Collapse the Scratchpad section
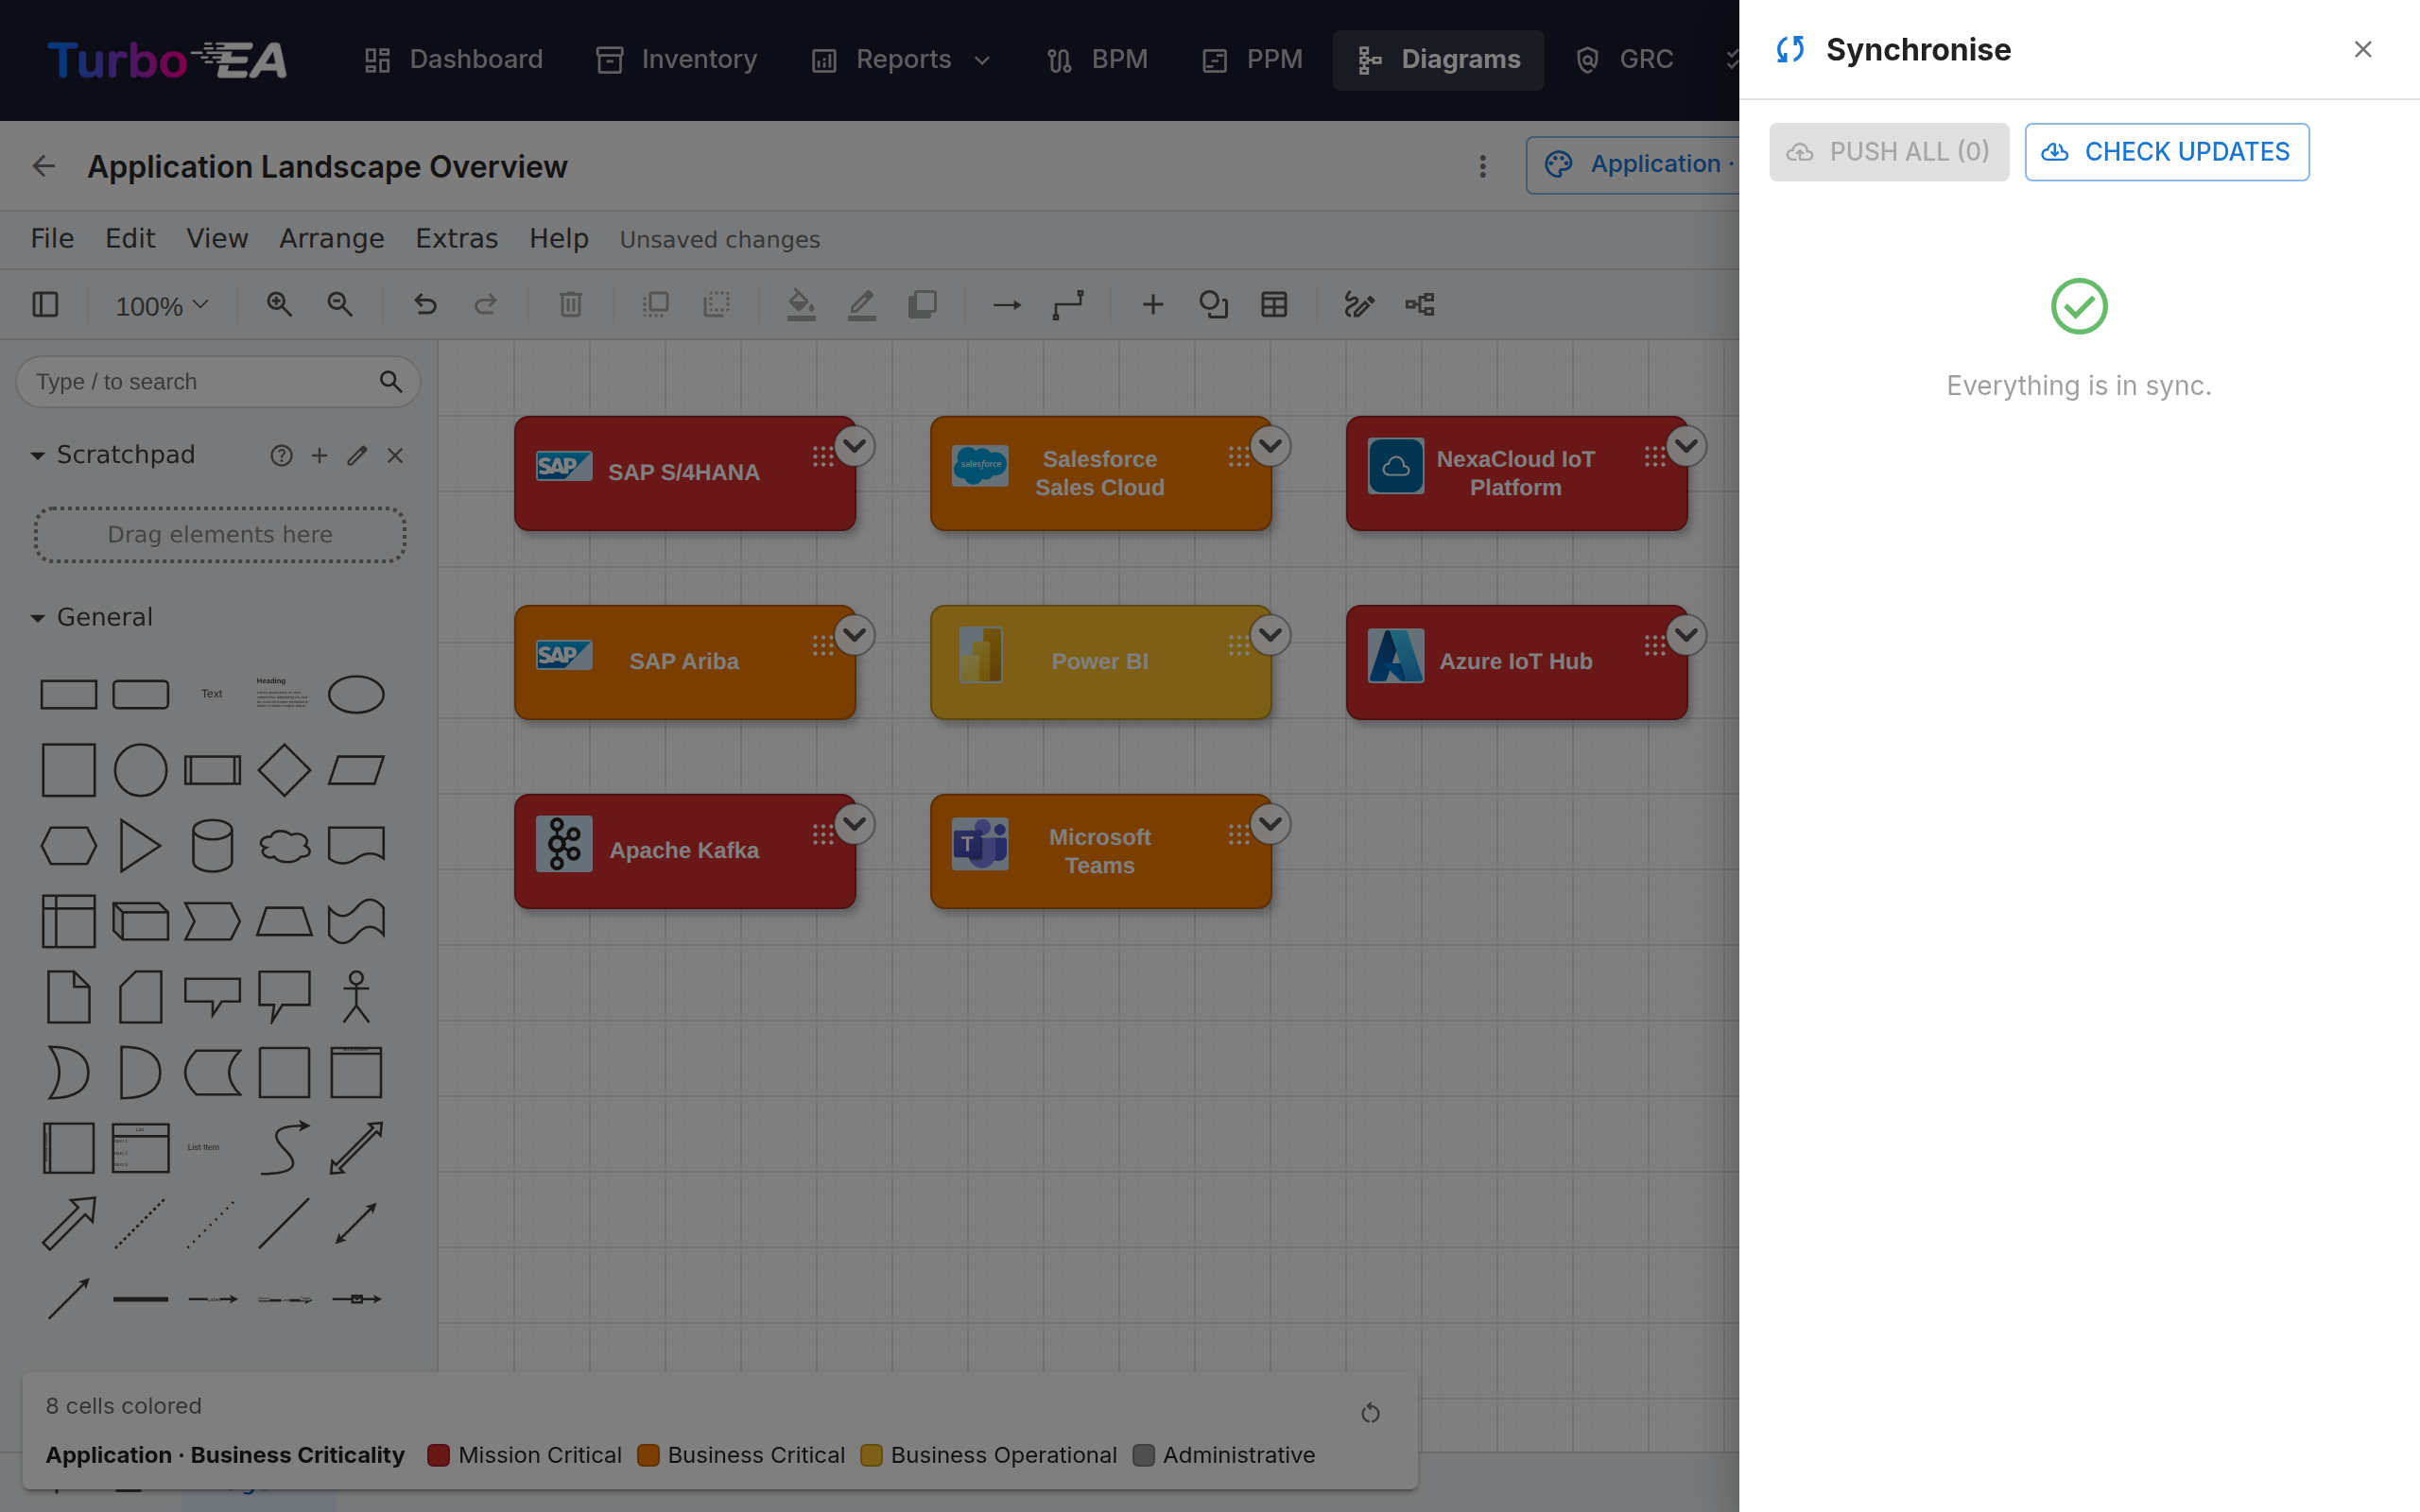This screenshot has width=2420, height=1512. 38,455
